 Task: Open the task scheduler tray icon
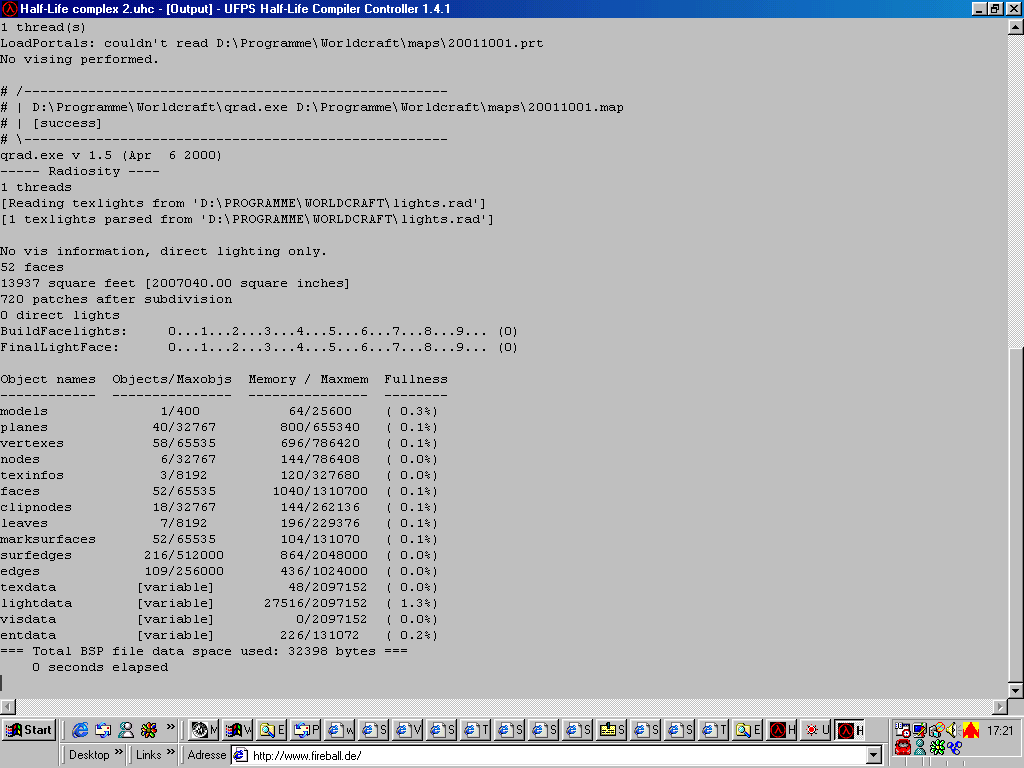coord(903,729)
